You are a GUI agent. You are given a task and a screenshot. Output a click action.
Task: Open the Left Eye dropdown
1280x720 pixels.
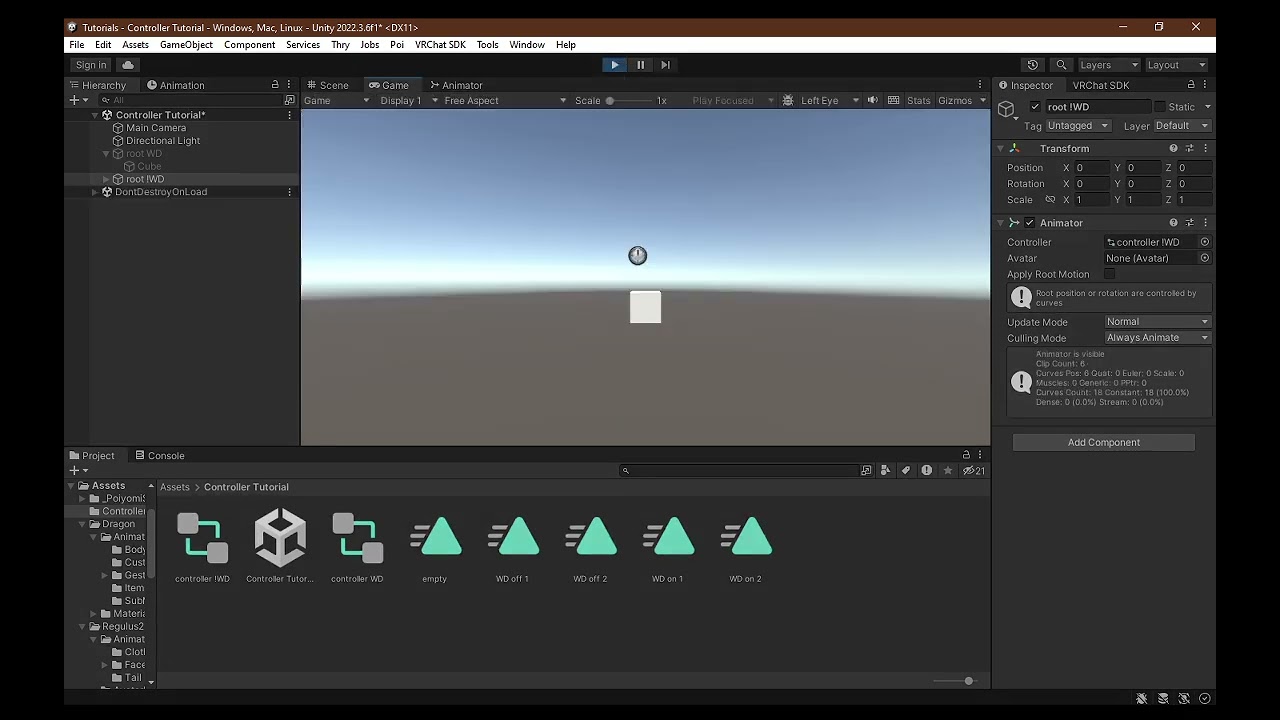[829, 100]
